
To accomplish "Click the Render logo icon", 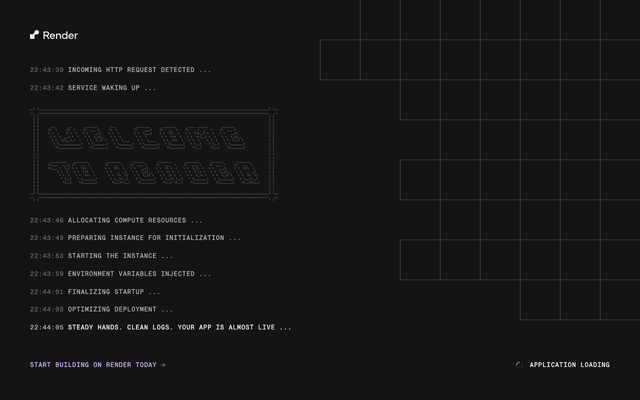I will (x=34, y=35).
